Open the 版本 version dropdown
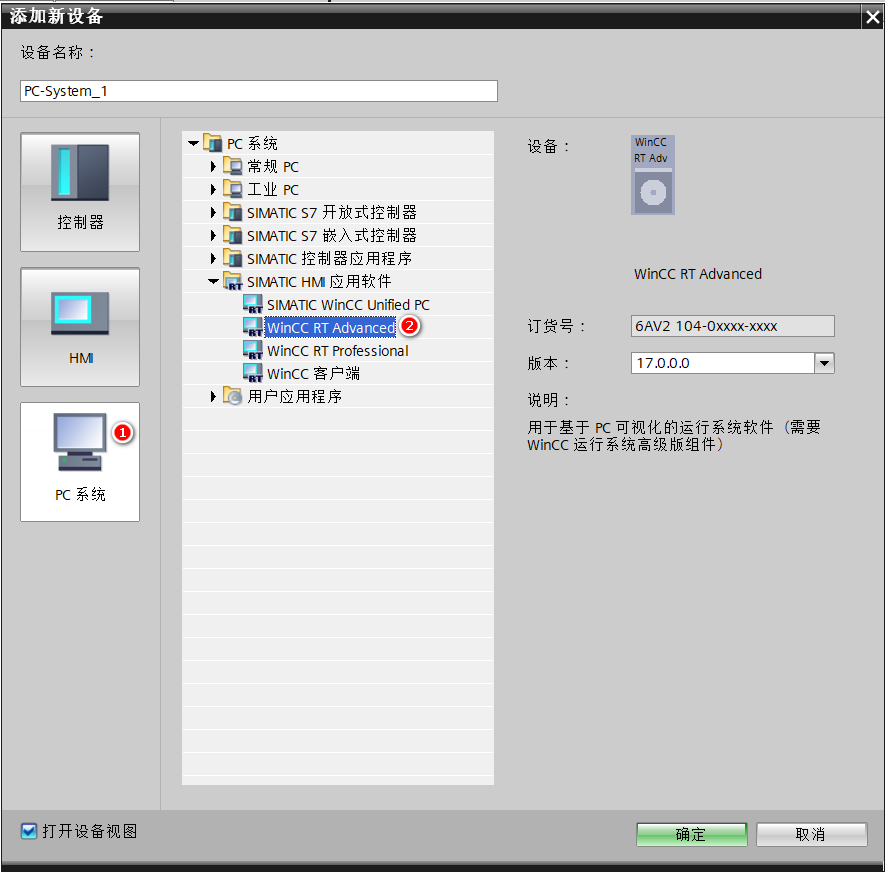 click(824, 363)
